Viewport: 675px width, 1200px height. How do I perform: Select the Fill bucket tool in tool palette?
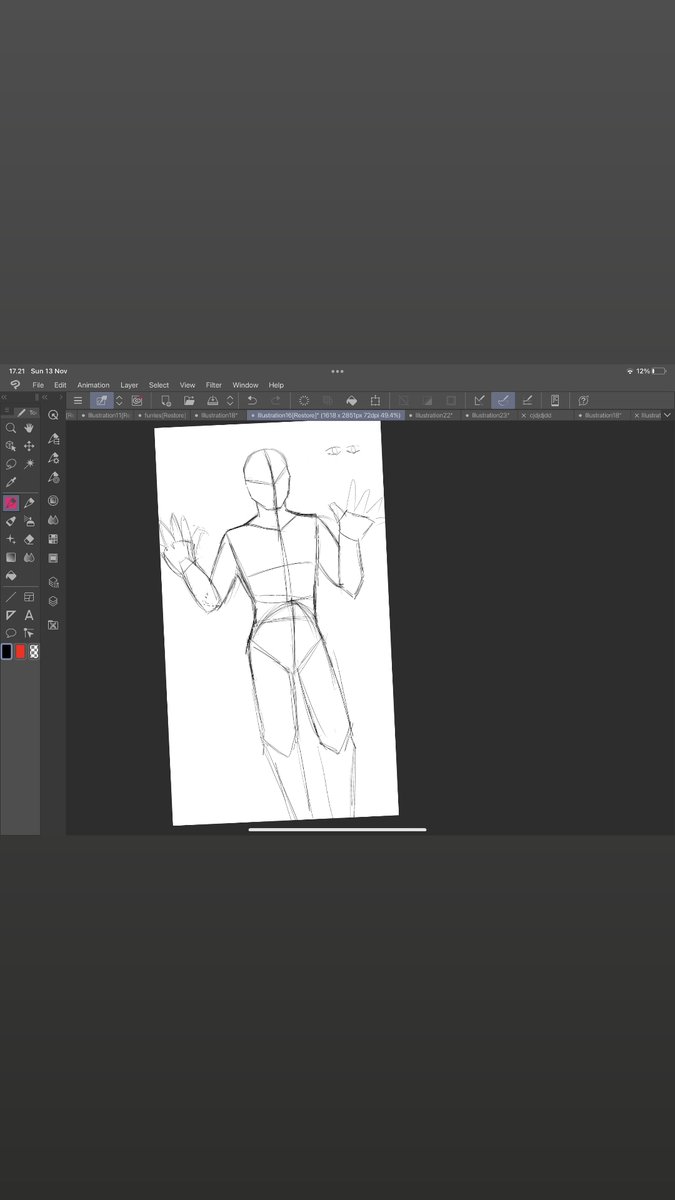pyautogui.click(x=11, y=576)
